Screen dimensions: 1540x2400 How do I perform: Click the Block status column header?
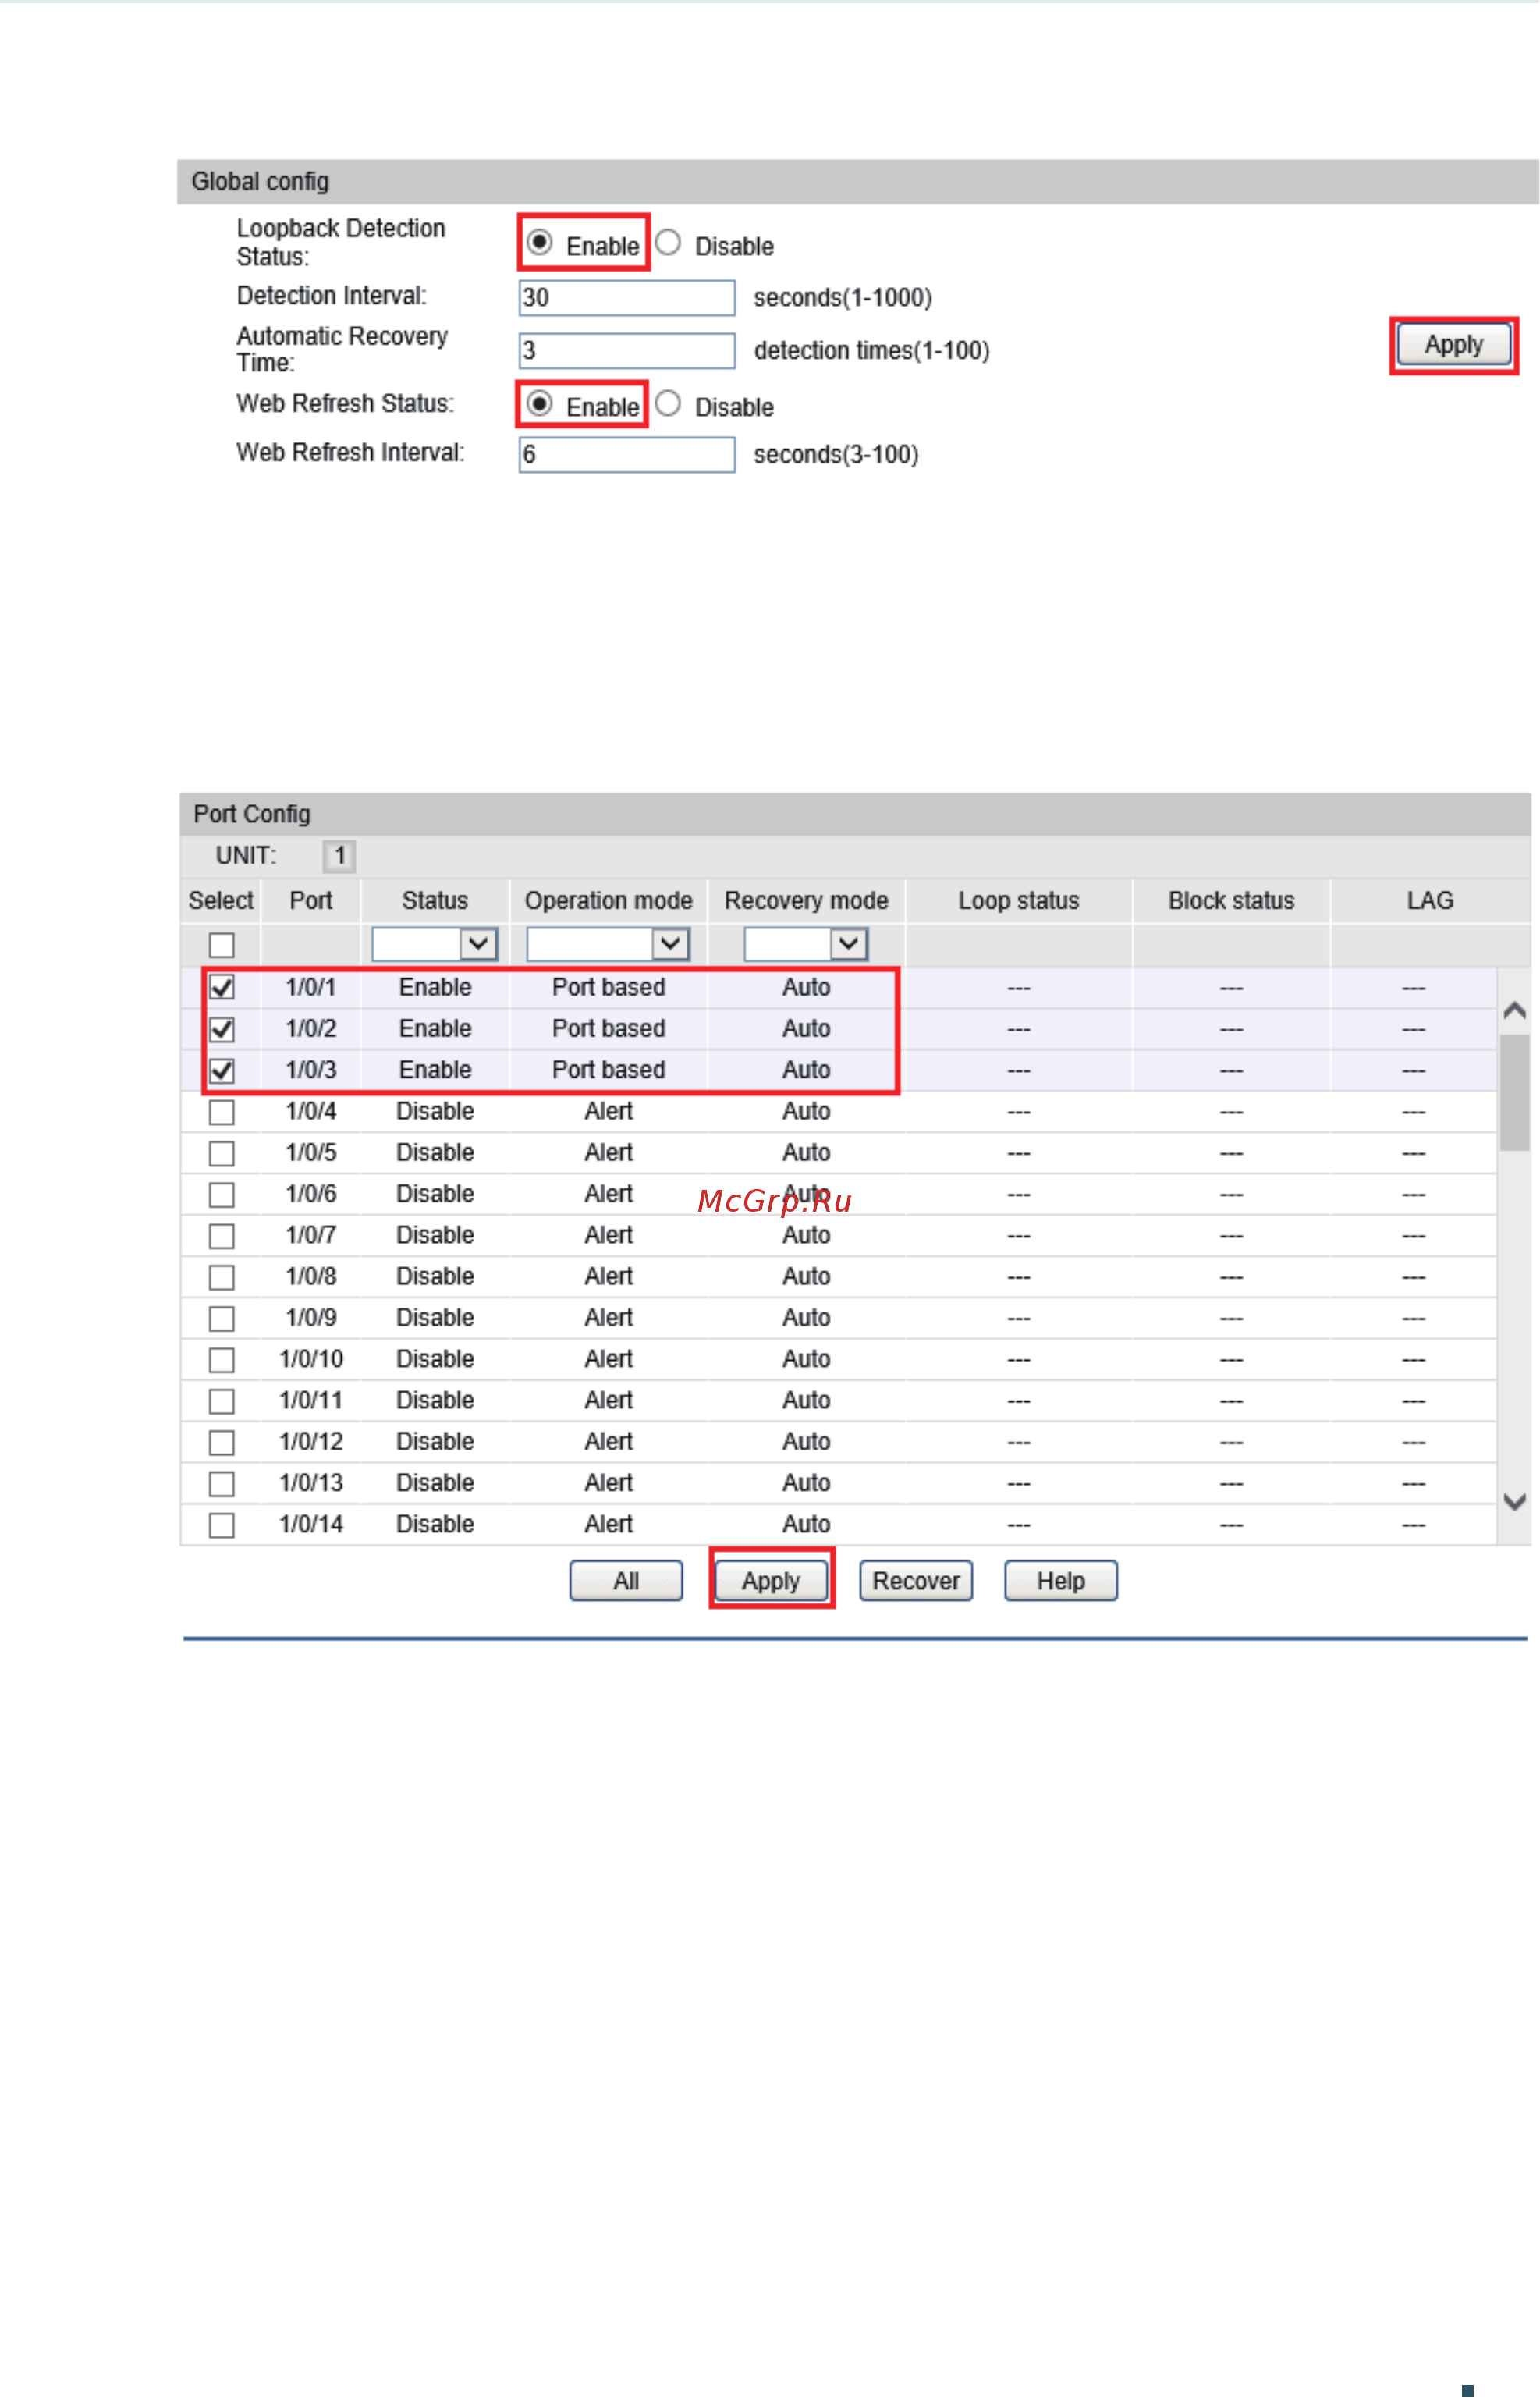[x=1231, y=901]
